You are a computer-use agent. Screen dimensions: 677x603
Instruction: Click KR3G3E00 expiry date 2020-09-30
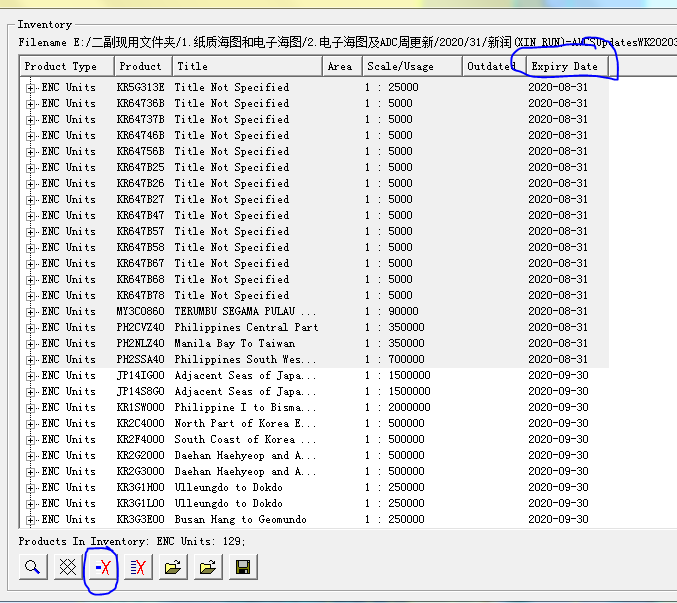pyautogui.click(x=558, y=519)
